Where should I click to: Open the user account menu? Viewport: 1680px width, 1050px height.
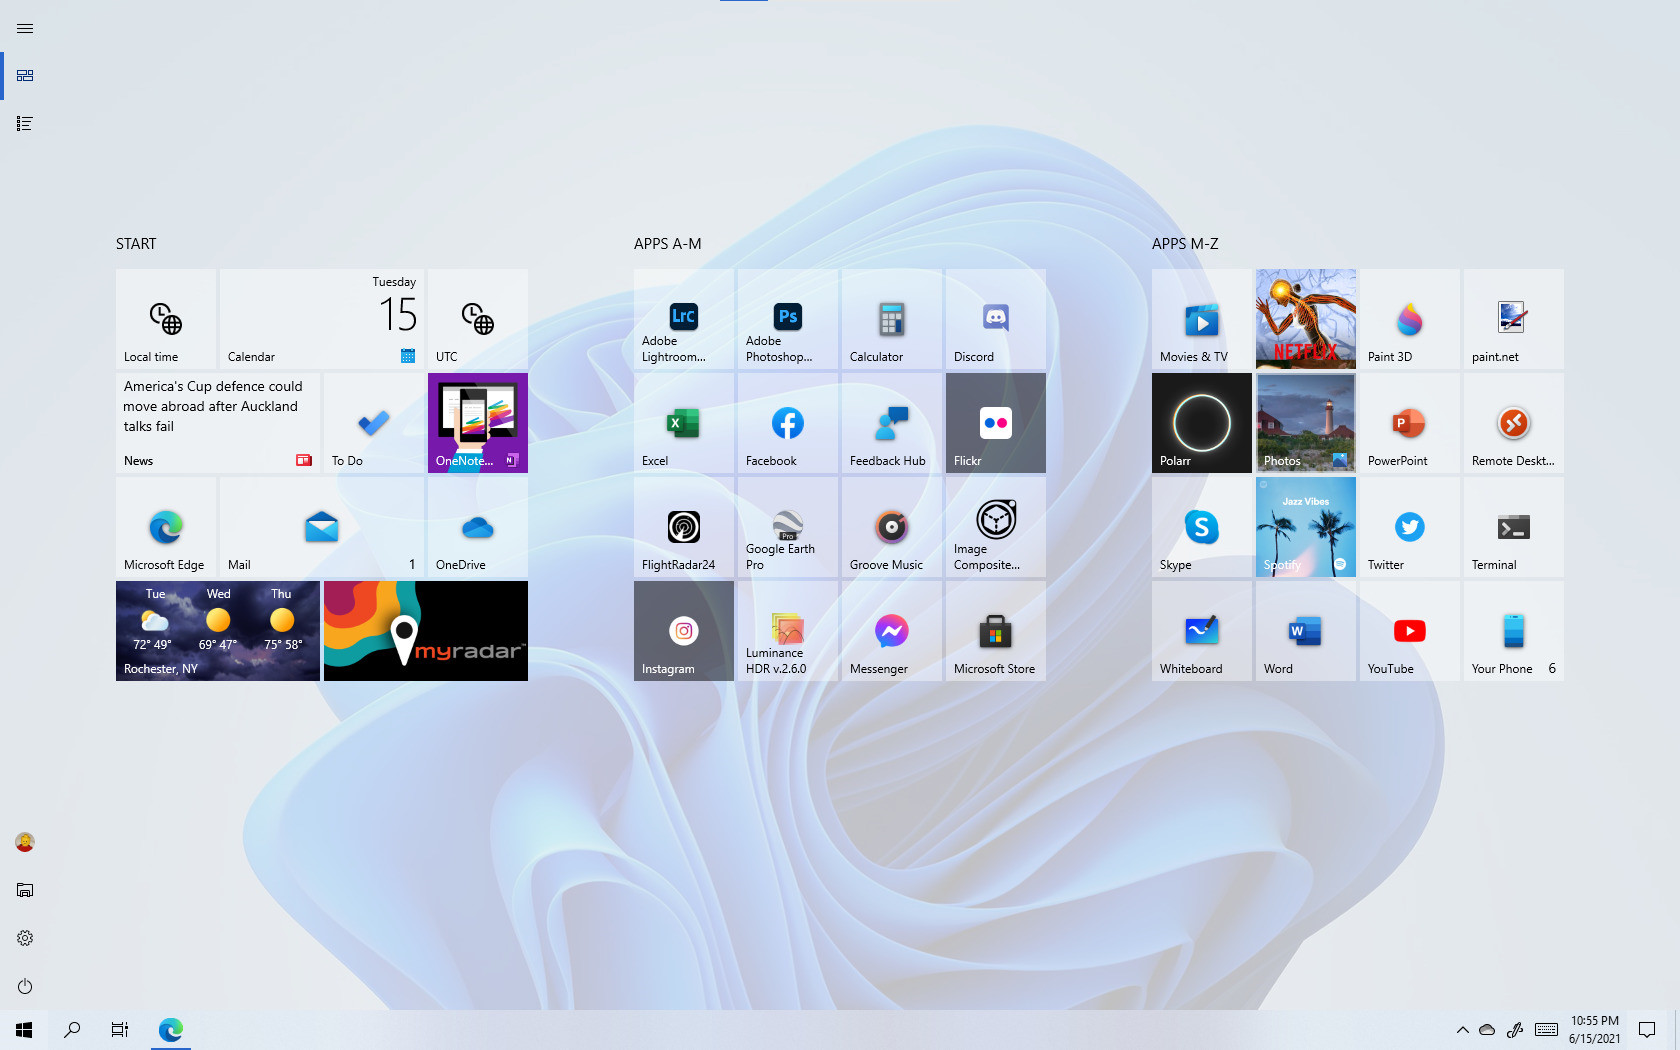(25, 842)
